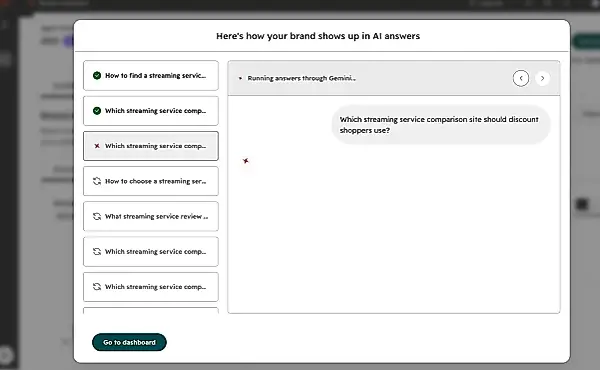Click the Go to dashboard button

point(129,342)
